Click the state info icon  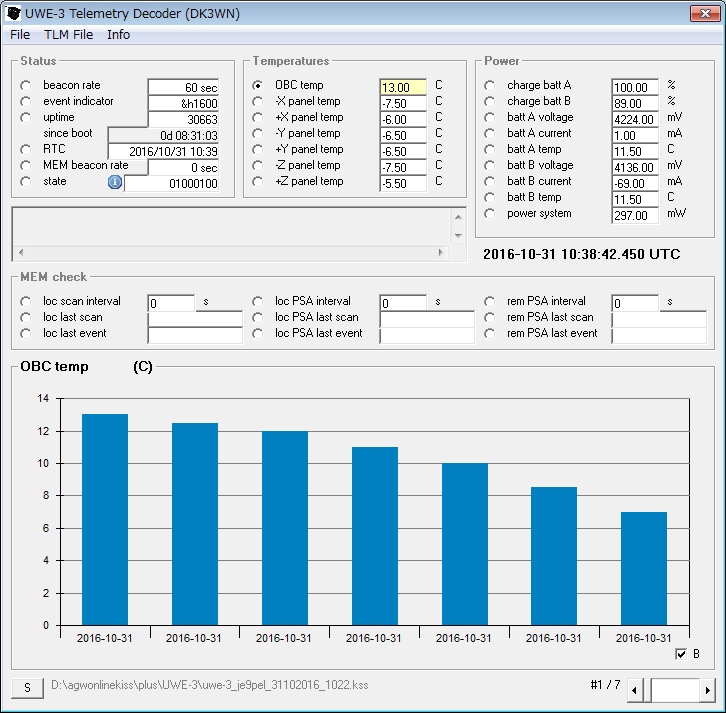[115, 182]
